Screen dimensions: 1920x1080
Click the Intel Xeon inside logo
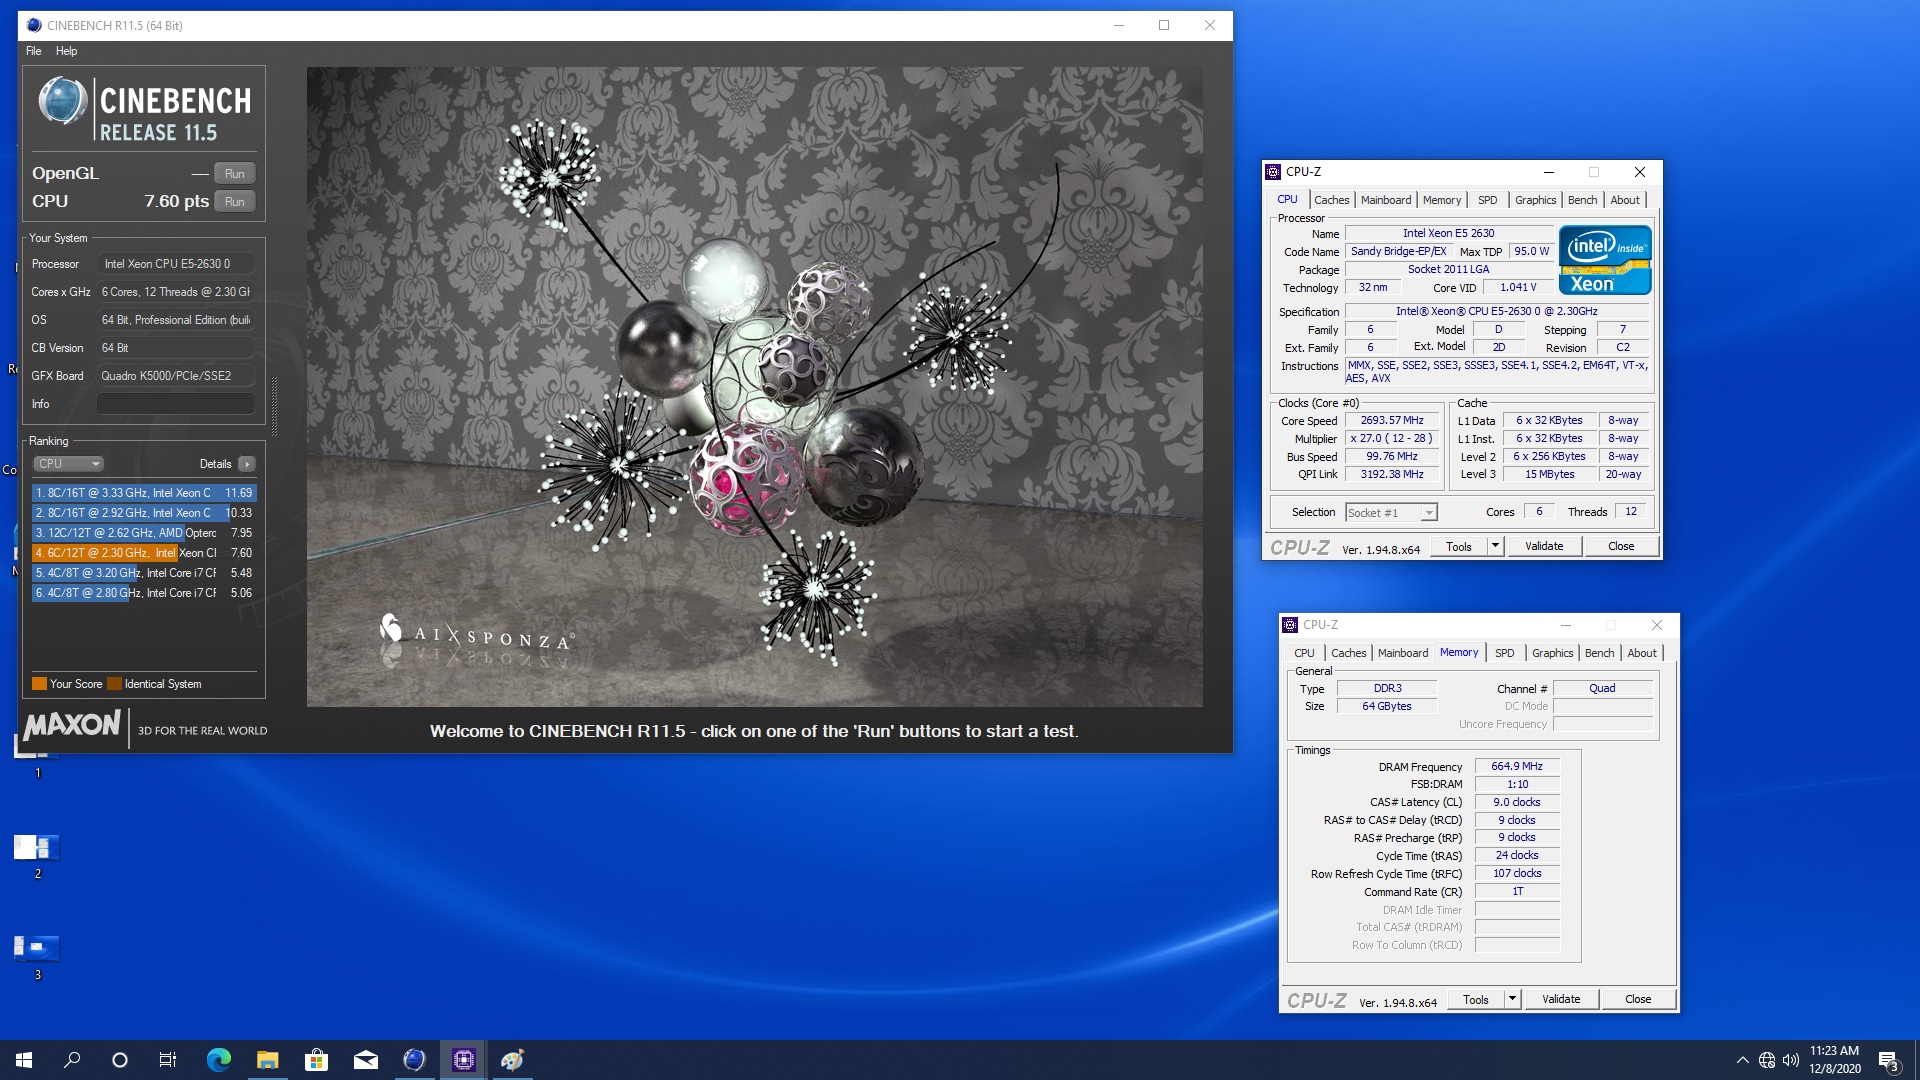click(1604, 260)
